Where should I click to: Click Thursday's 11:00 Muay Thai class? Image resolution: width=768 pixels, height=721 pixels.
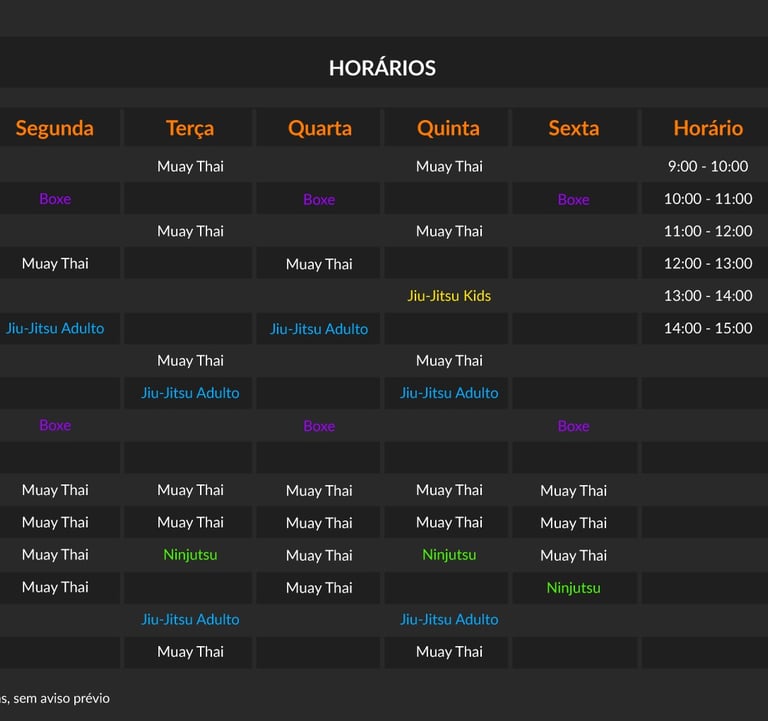click(x=449, y=231)
